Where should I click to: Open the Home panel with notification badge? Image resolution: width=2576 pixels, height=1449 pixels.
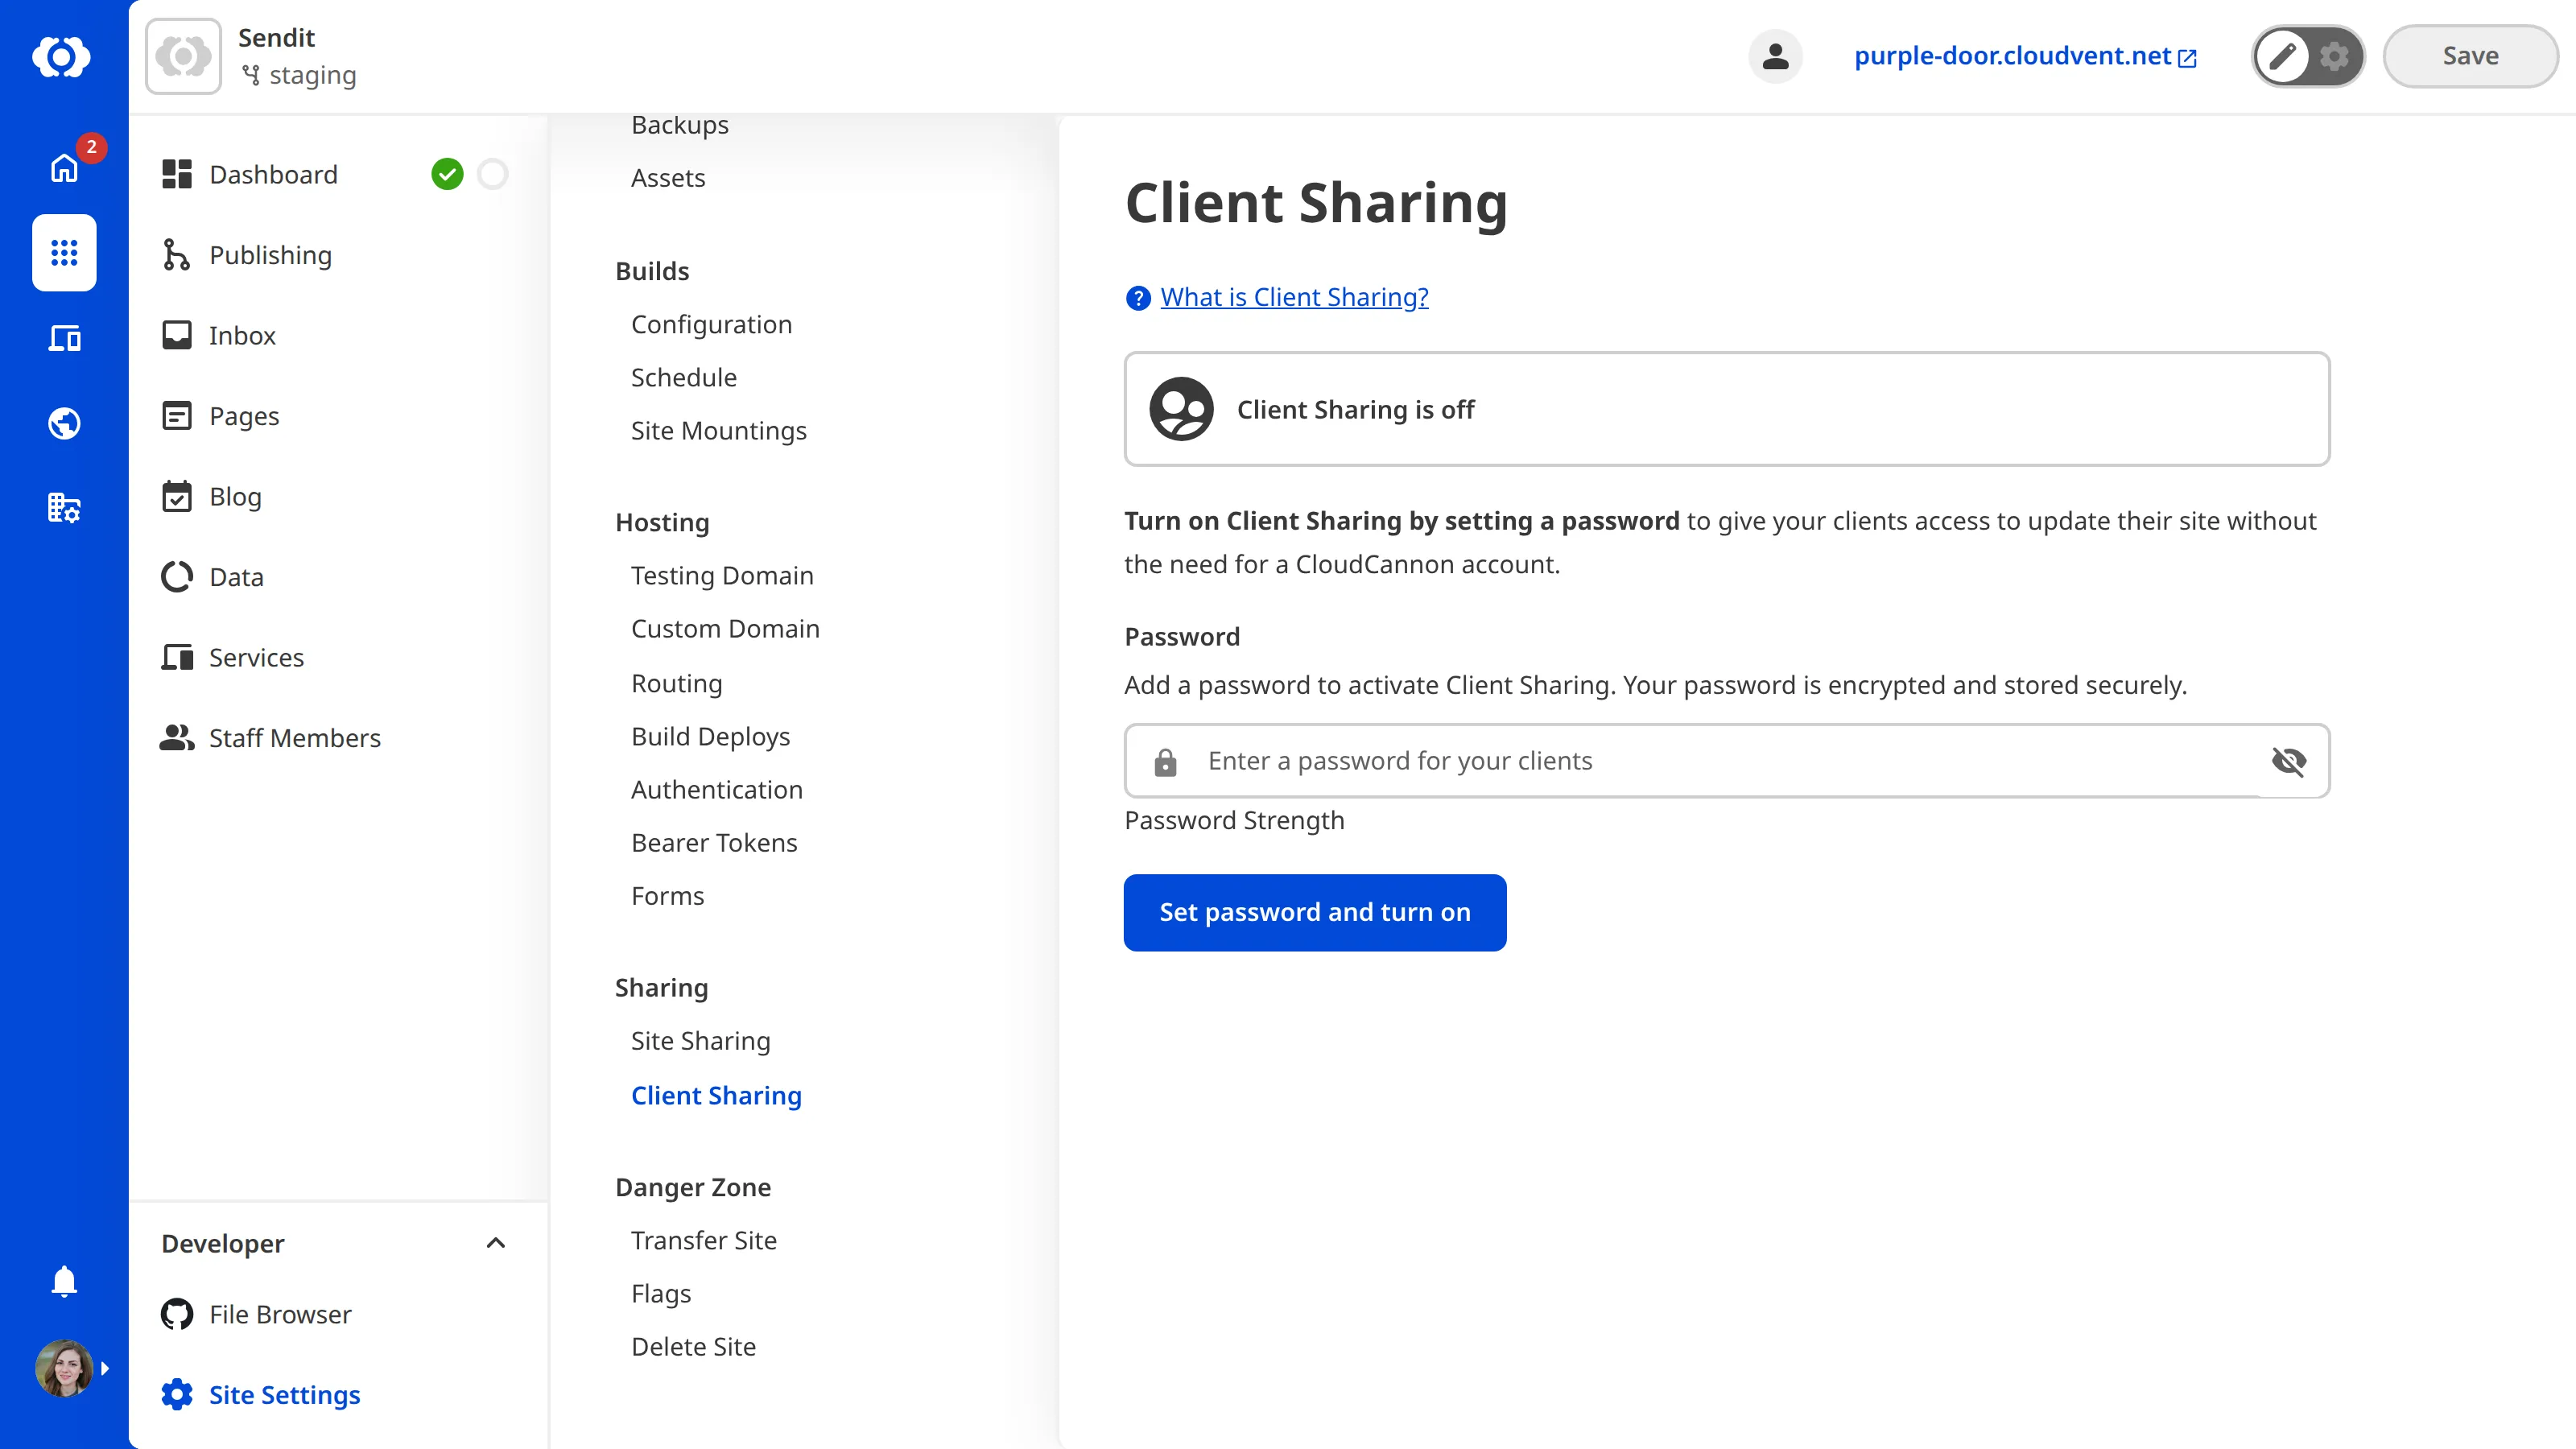(x=63, y=168)
